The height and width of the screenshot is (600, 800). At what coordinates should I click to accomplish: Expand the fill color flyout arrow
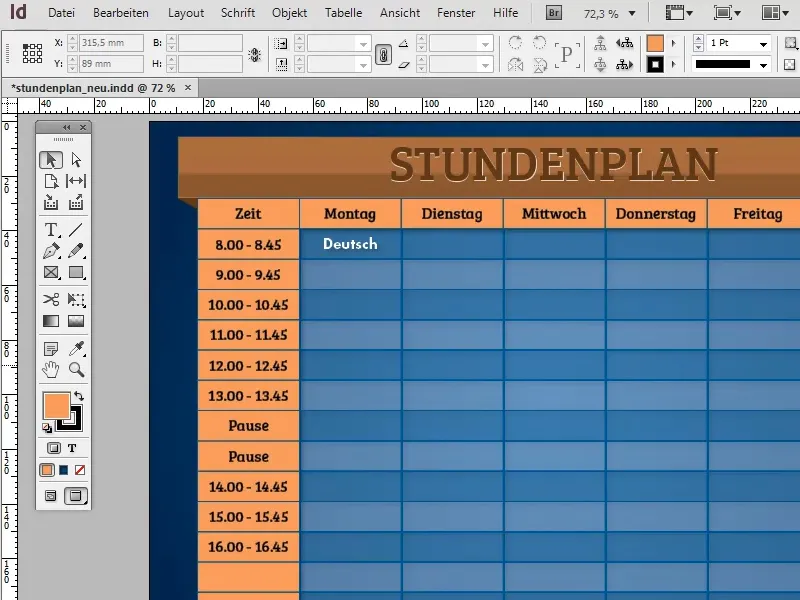pyautogui.click(x=673, y=43)
